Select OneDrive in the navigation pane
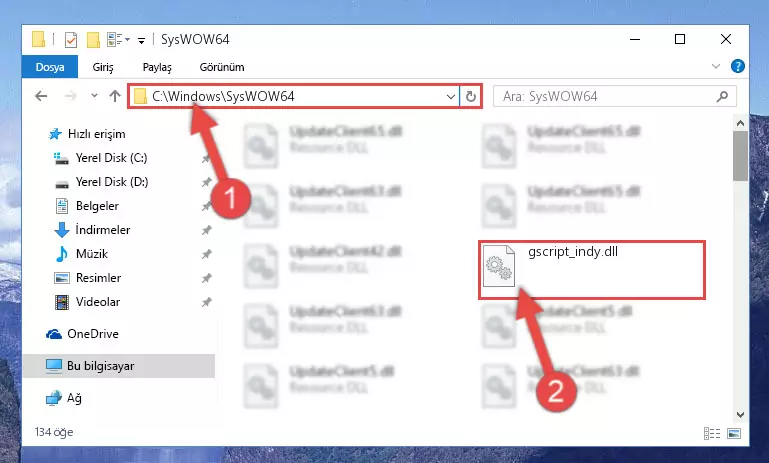Viewport: 769px width, 463px height. pyautogui.click(x=93, y=334)
